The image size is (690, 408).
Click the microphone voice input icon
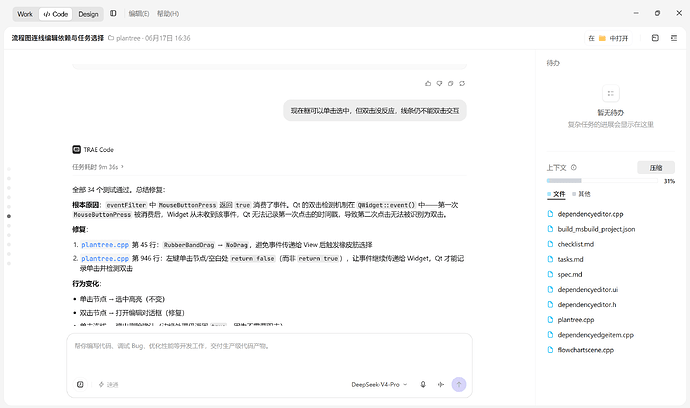(423, 385)
